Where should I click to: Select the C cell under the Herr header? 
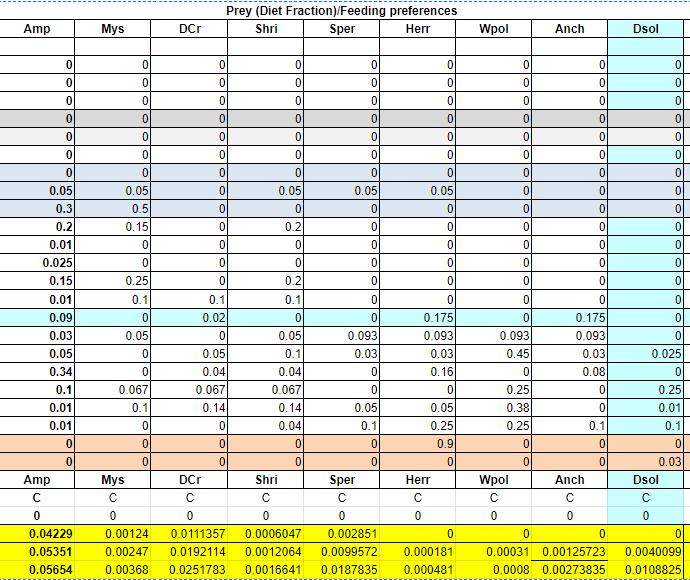coord(418,498)
